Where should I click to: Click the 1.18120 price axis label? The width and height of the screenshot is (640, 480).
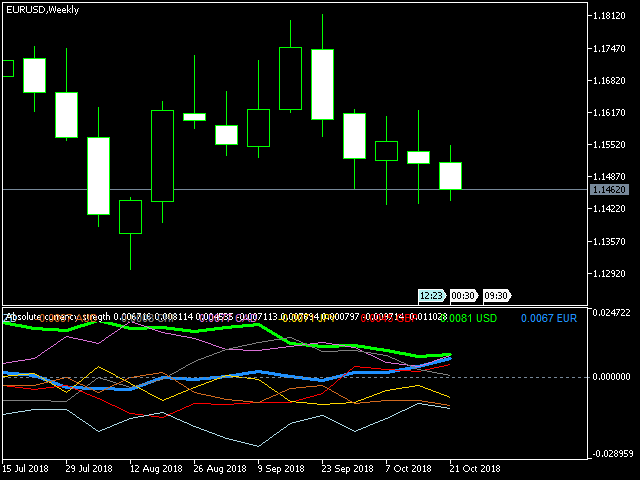(610, 16)
